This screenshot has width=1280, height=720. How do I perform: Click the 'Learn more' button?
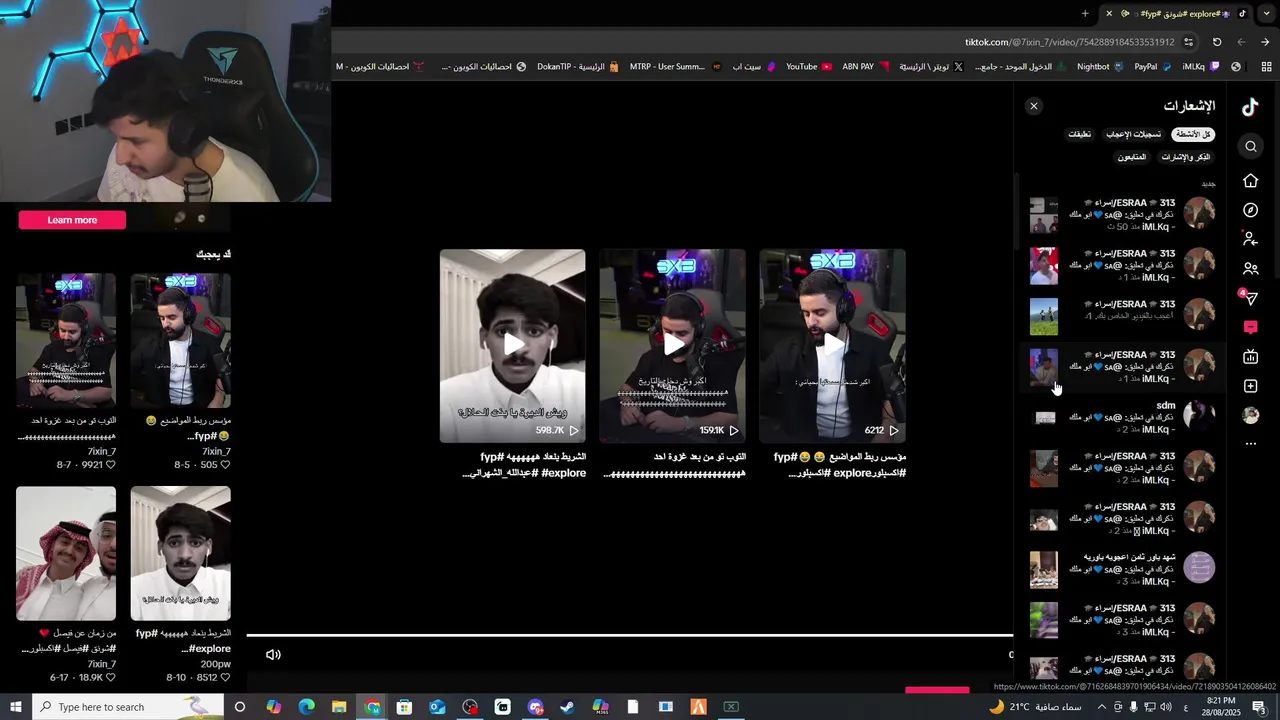pyautogui.click(x=72, y=220)
